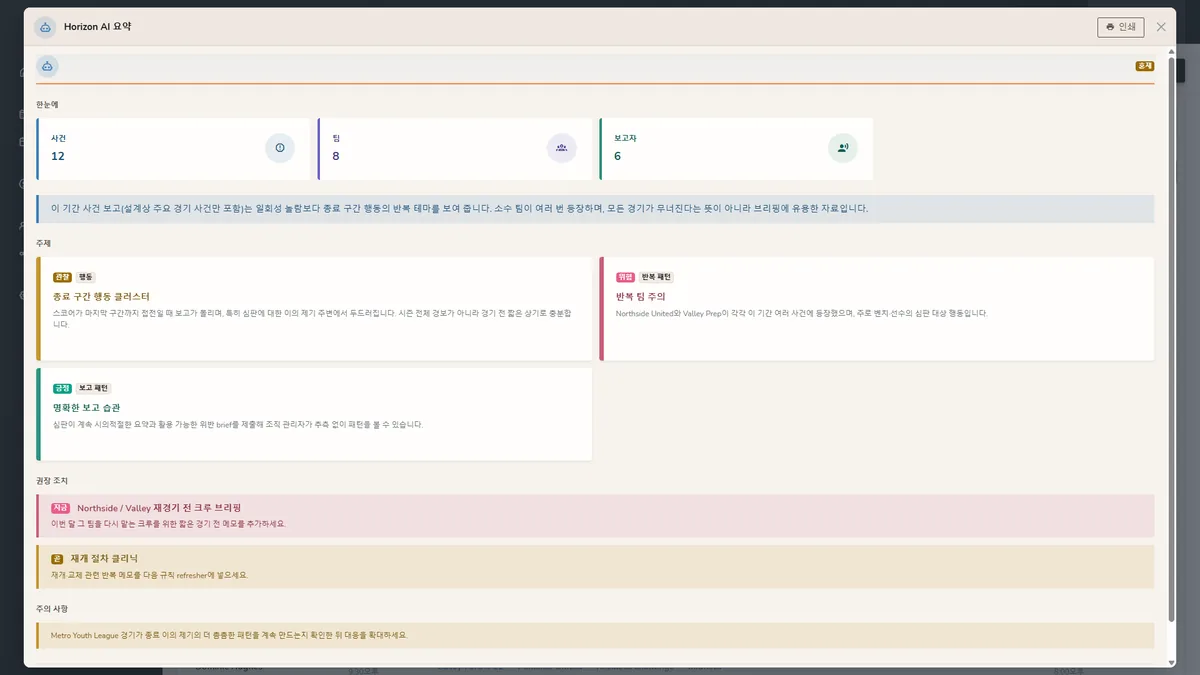The image size is (1200, 675).
Task: Click the dialog's vertical scrollbar
Action: pos(1172,340)
